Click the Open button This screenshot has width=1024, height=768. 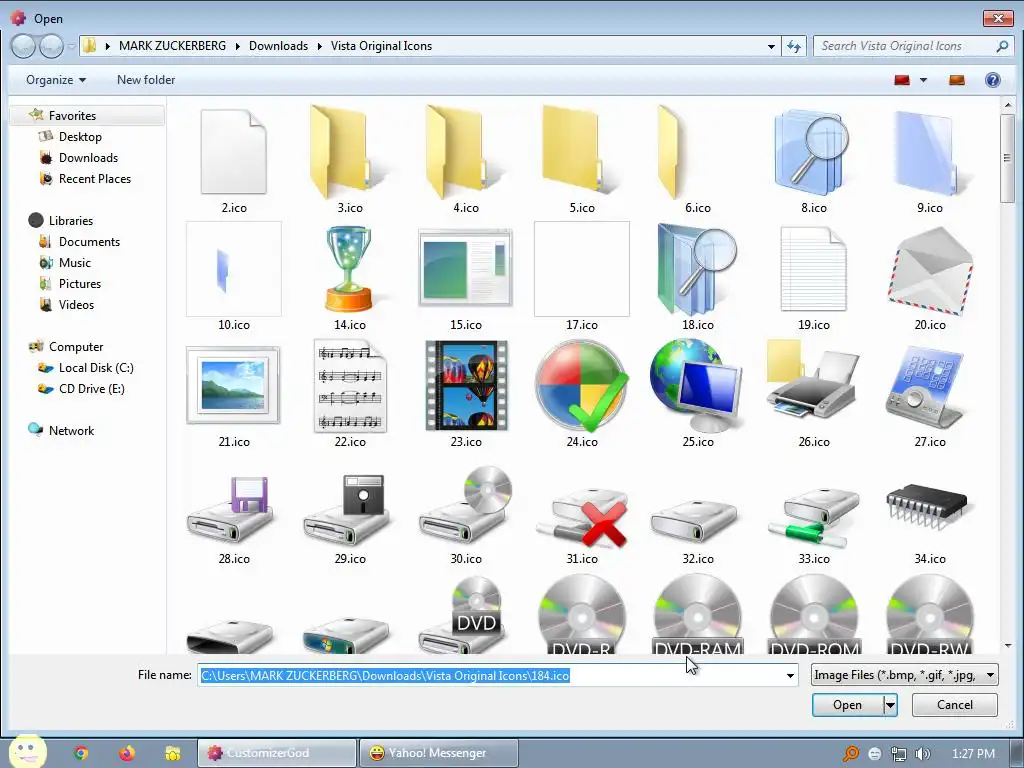[x=847, y=705]
